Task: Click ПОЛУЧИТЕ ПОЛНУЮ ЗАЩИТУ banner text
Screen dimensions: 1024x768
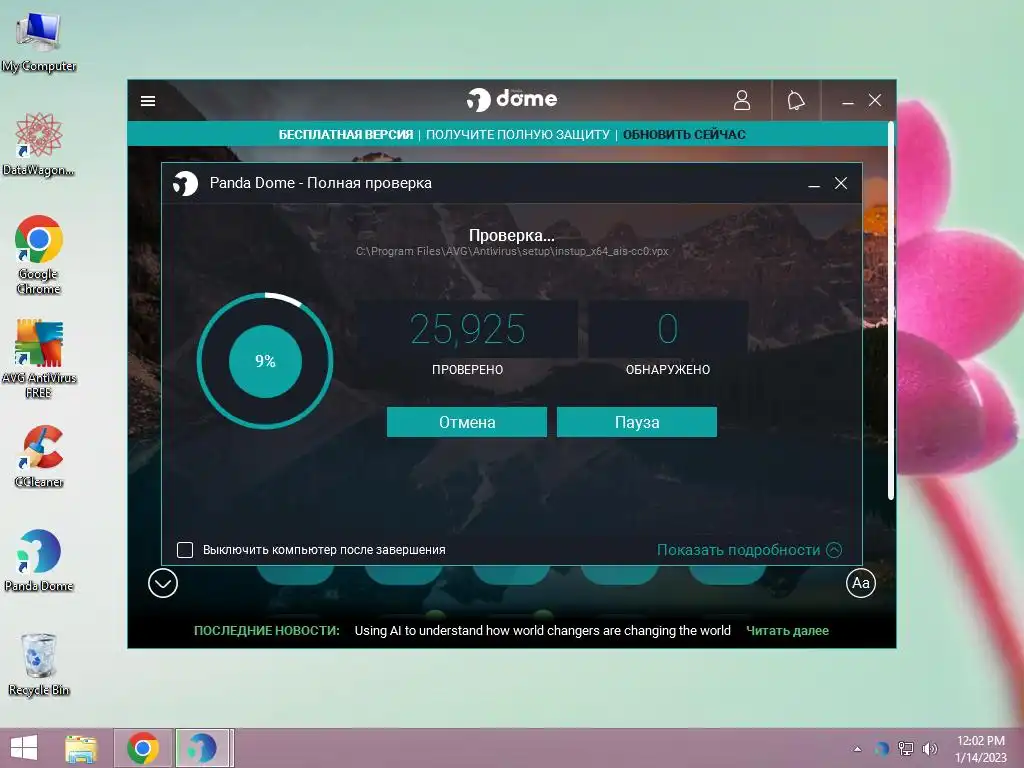Action: 518,135
